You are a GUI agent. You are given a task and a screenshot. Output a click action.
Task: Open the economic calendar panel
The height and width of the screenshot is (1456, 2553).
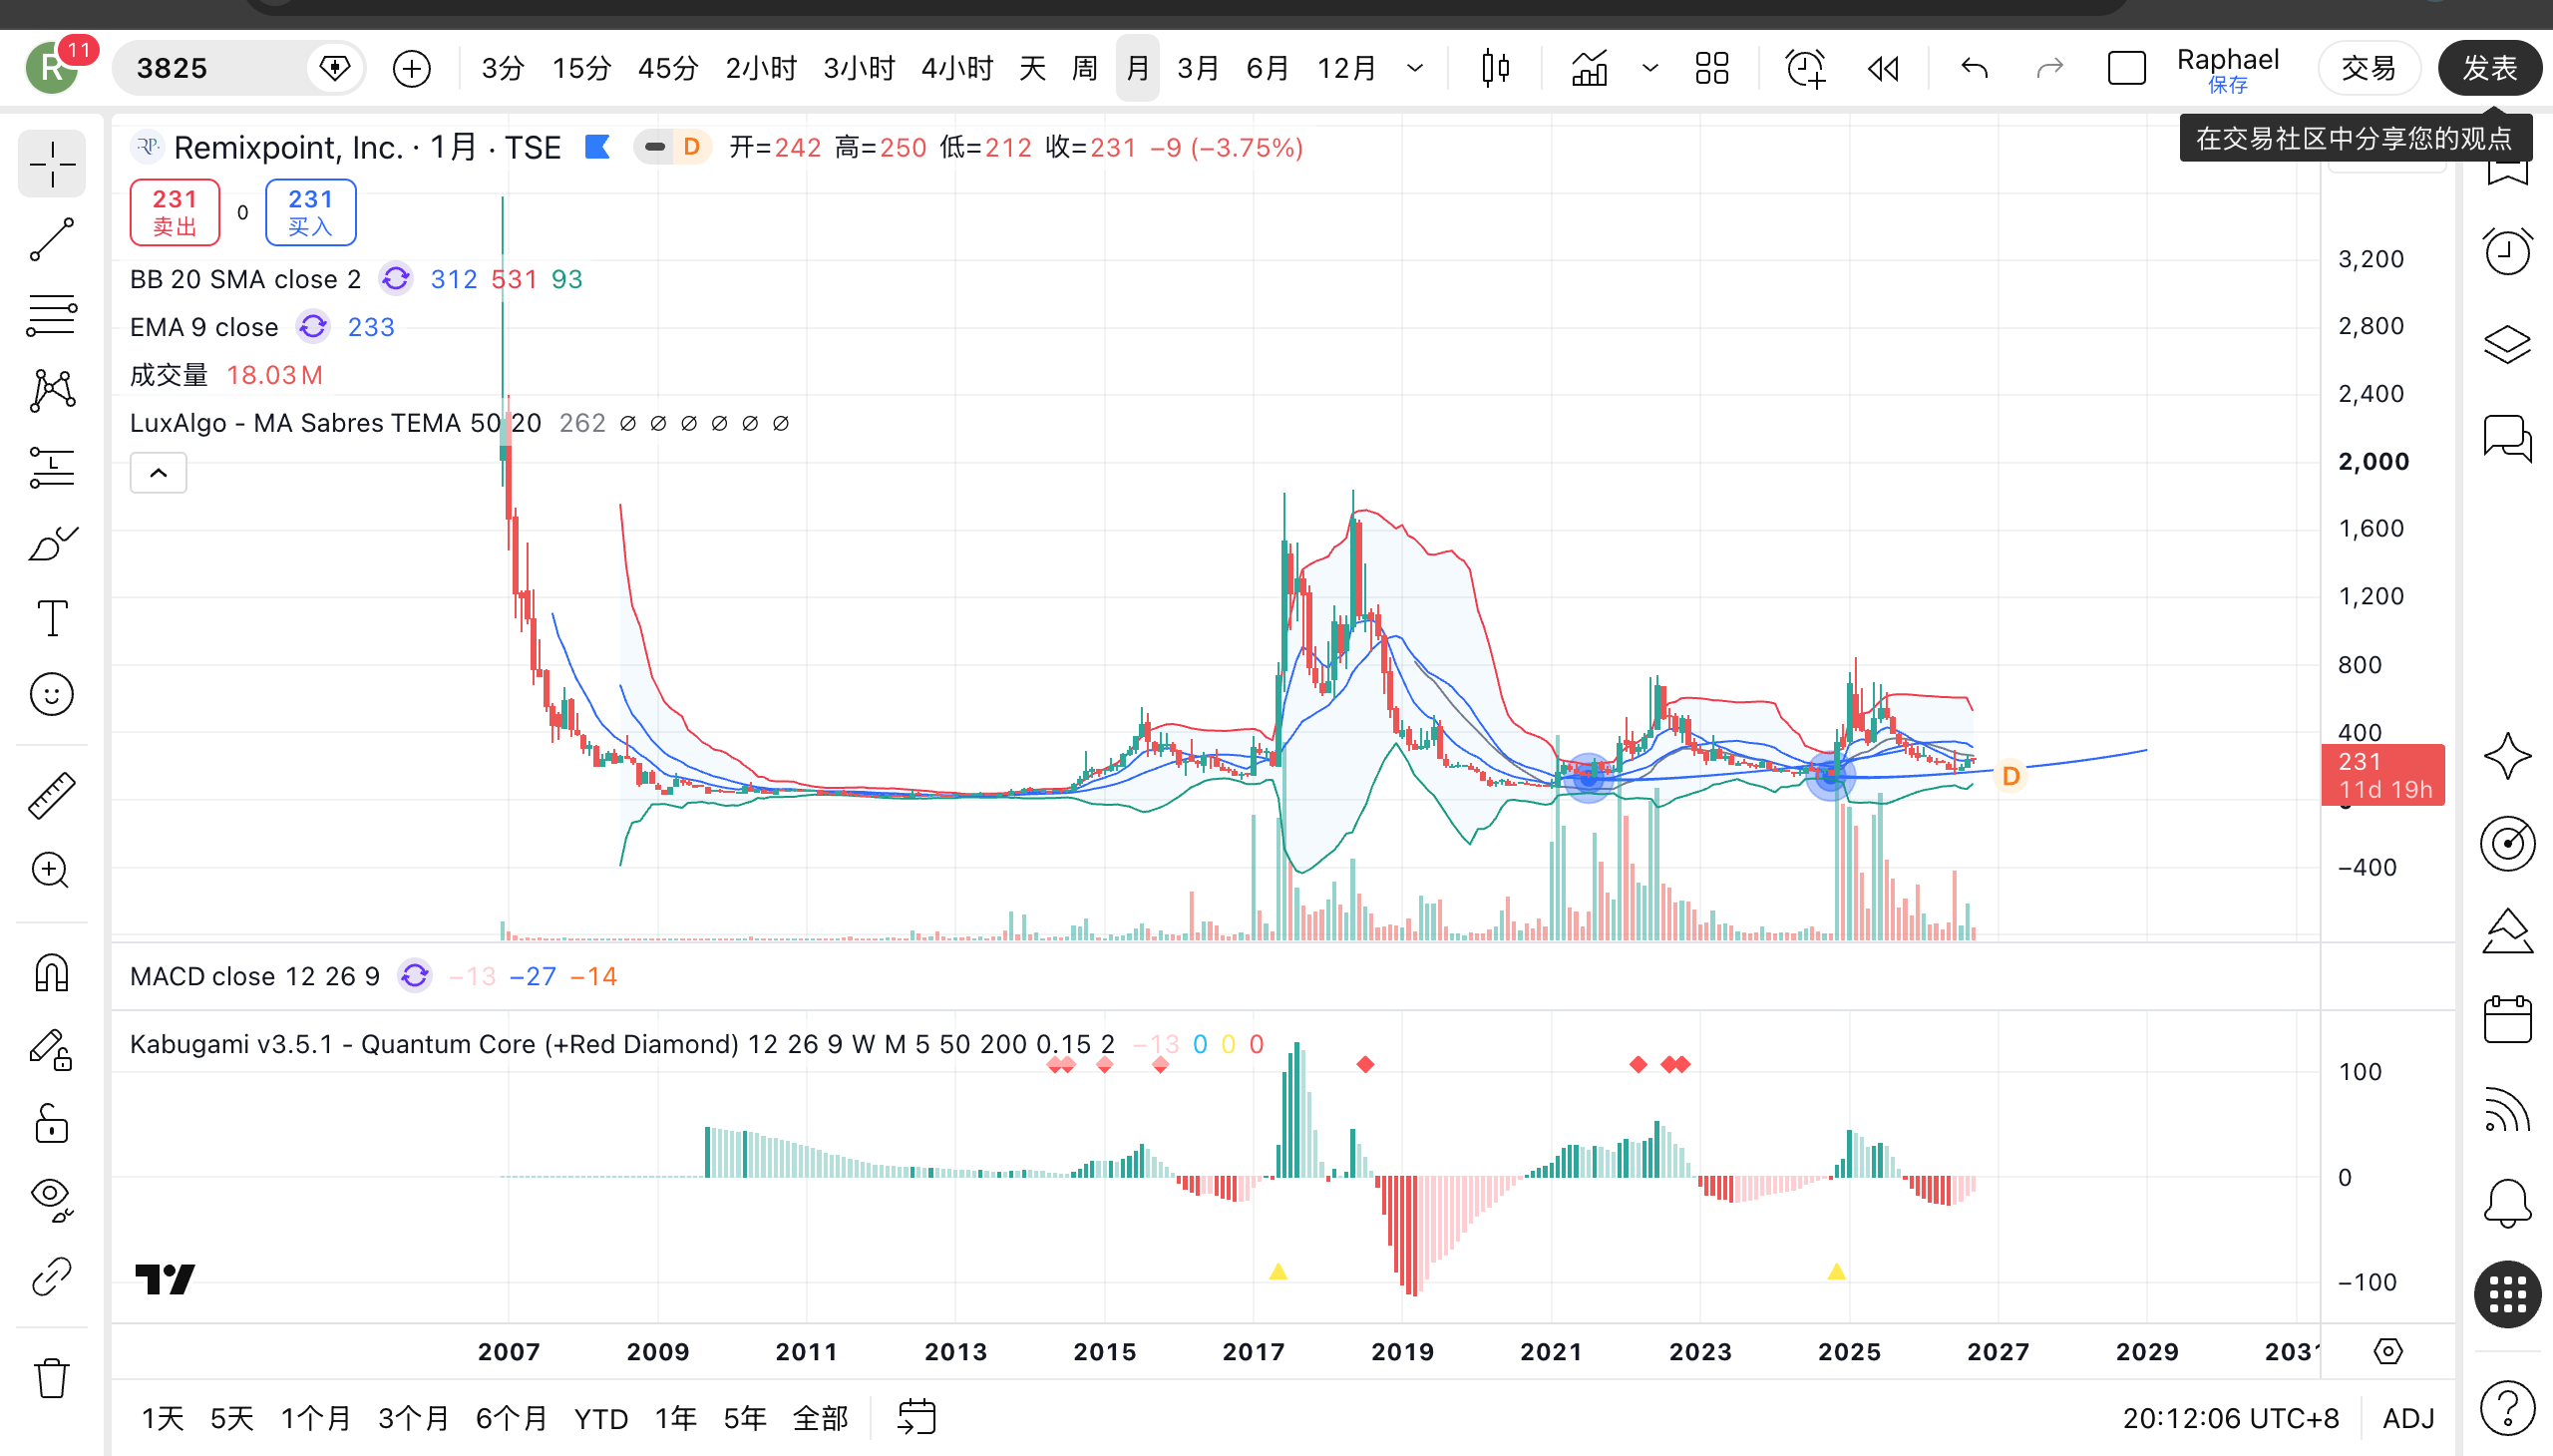pos(2507,1020)
